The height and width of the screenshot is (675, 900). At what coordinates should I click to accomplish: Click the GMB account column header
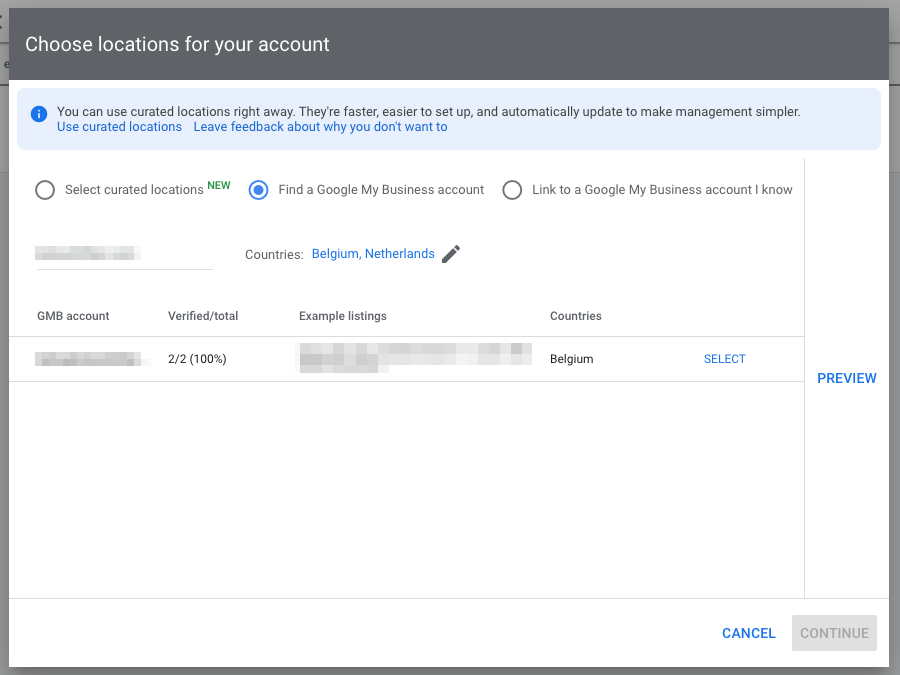(x=73, y=316)
